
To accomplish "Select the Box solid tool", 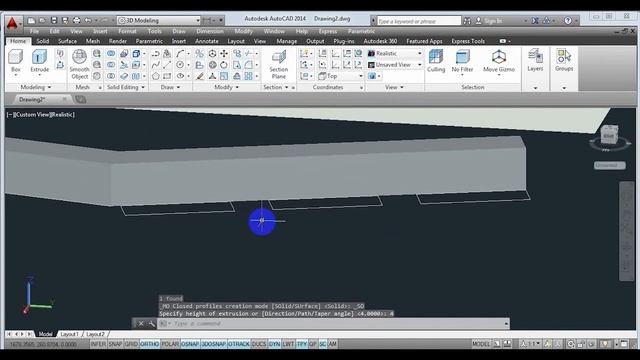I will 16,61.
